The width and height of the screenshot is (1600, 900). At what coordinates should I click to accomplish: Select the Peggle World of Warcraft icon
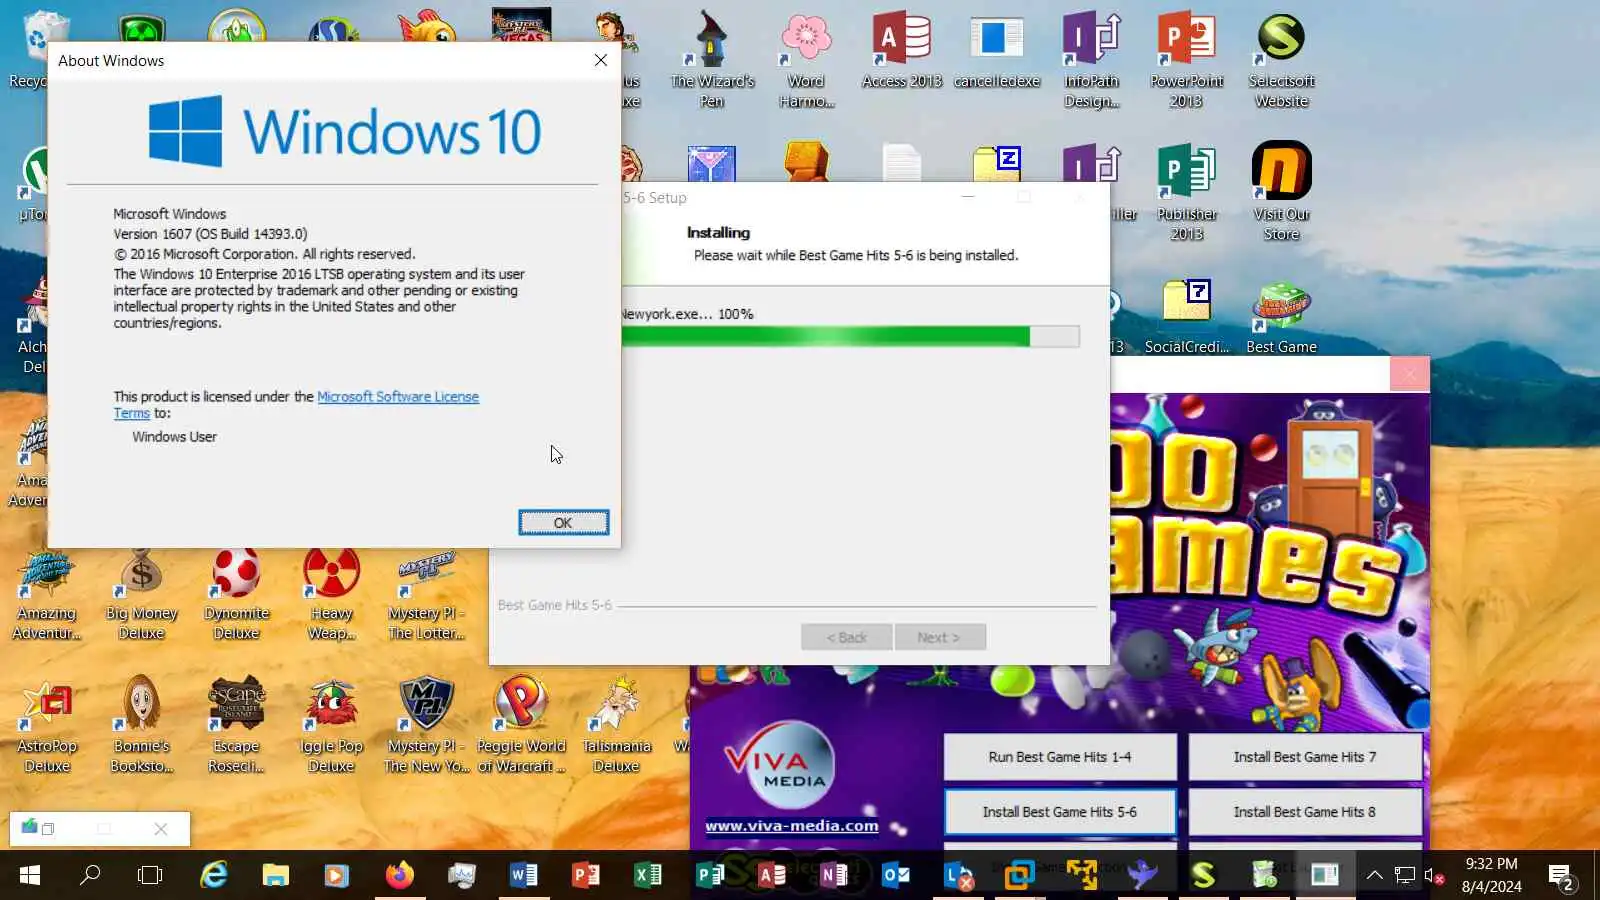[x=521, y=727]
